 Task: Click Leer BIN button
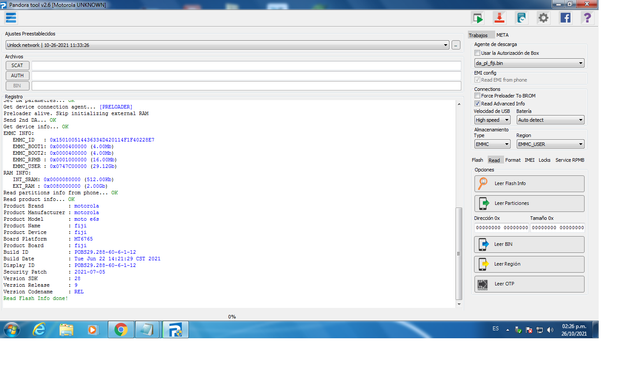point(529,244)
